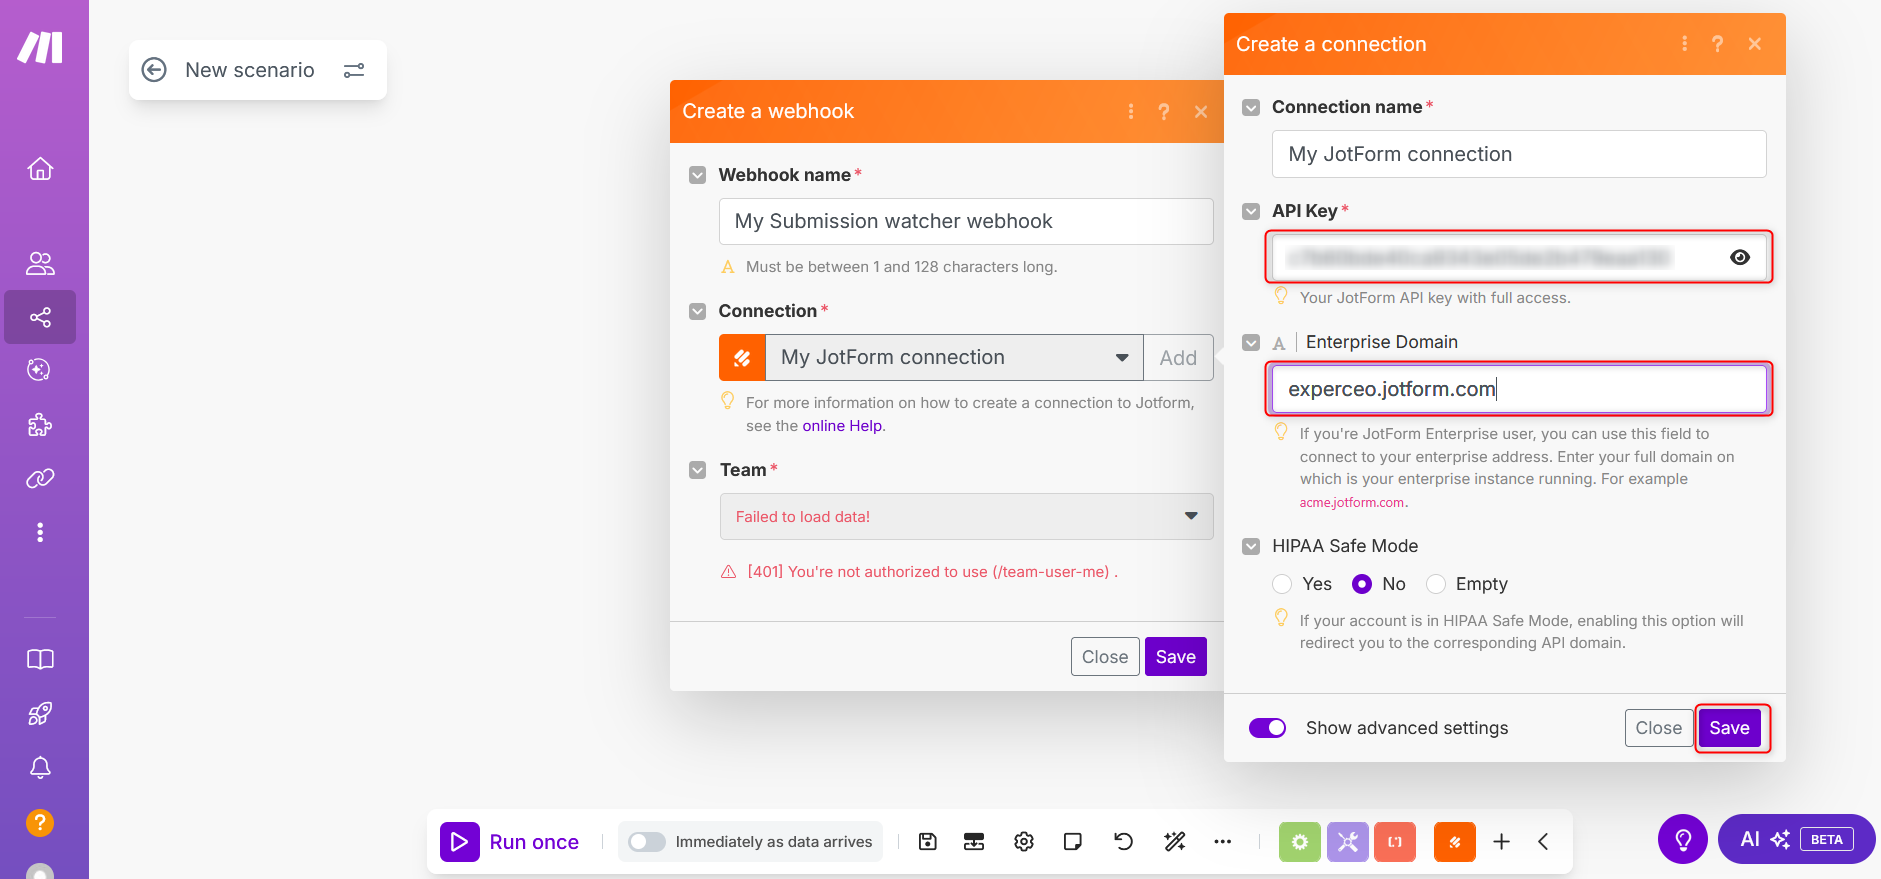Open Create a webhook dialog options dots
Image resolution: width=1881 pixels, height=879 pixels.
point(1131,112)
